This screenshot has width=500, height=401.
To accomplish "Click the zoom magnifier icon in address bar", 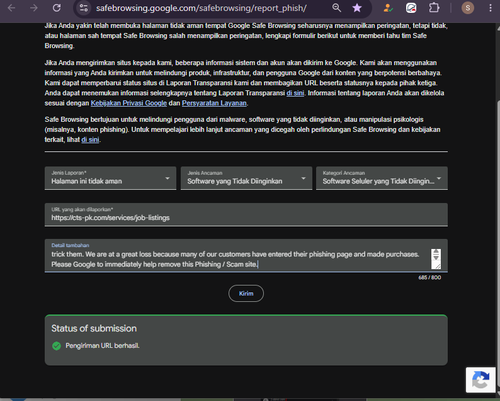I will [336, 8].
